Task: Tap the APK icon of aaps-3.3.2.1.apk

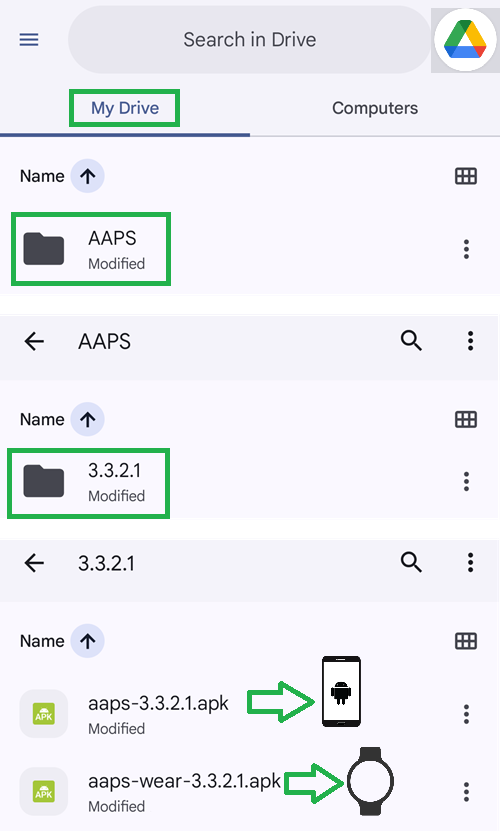Action: click(x=43, y=714)
